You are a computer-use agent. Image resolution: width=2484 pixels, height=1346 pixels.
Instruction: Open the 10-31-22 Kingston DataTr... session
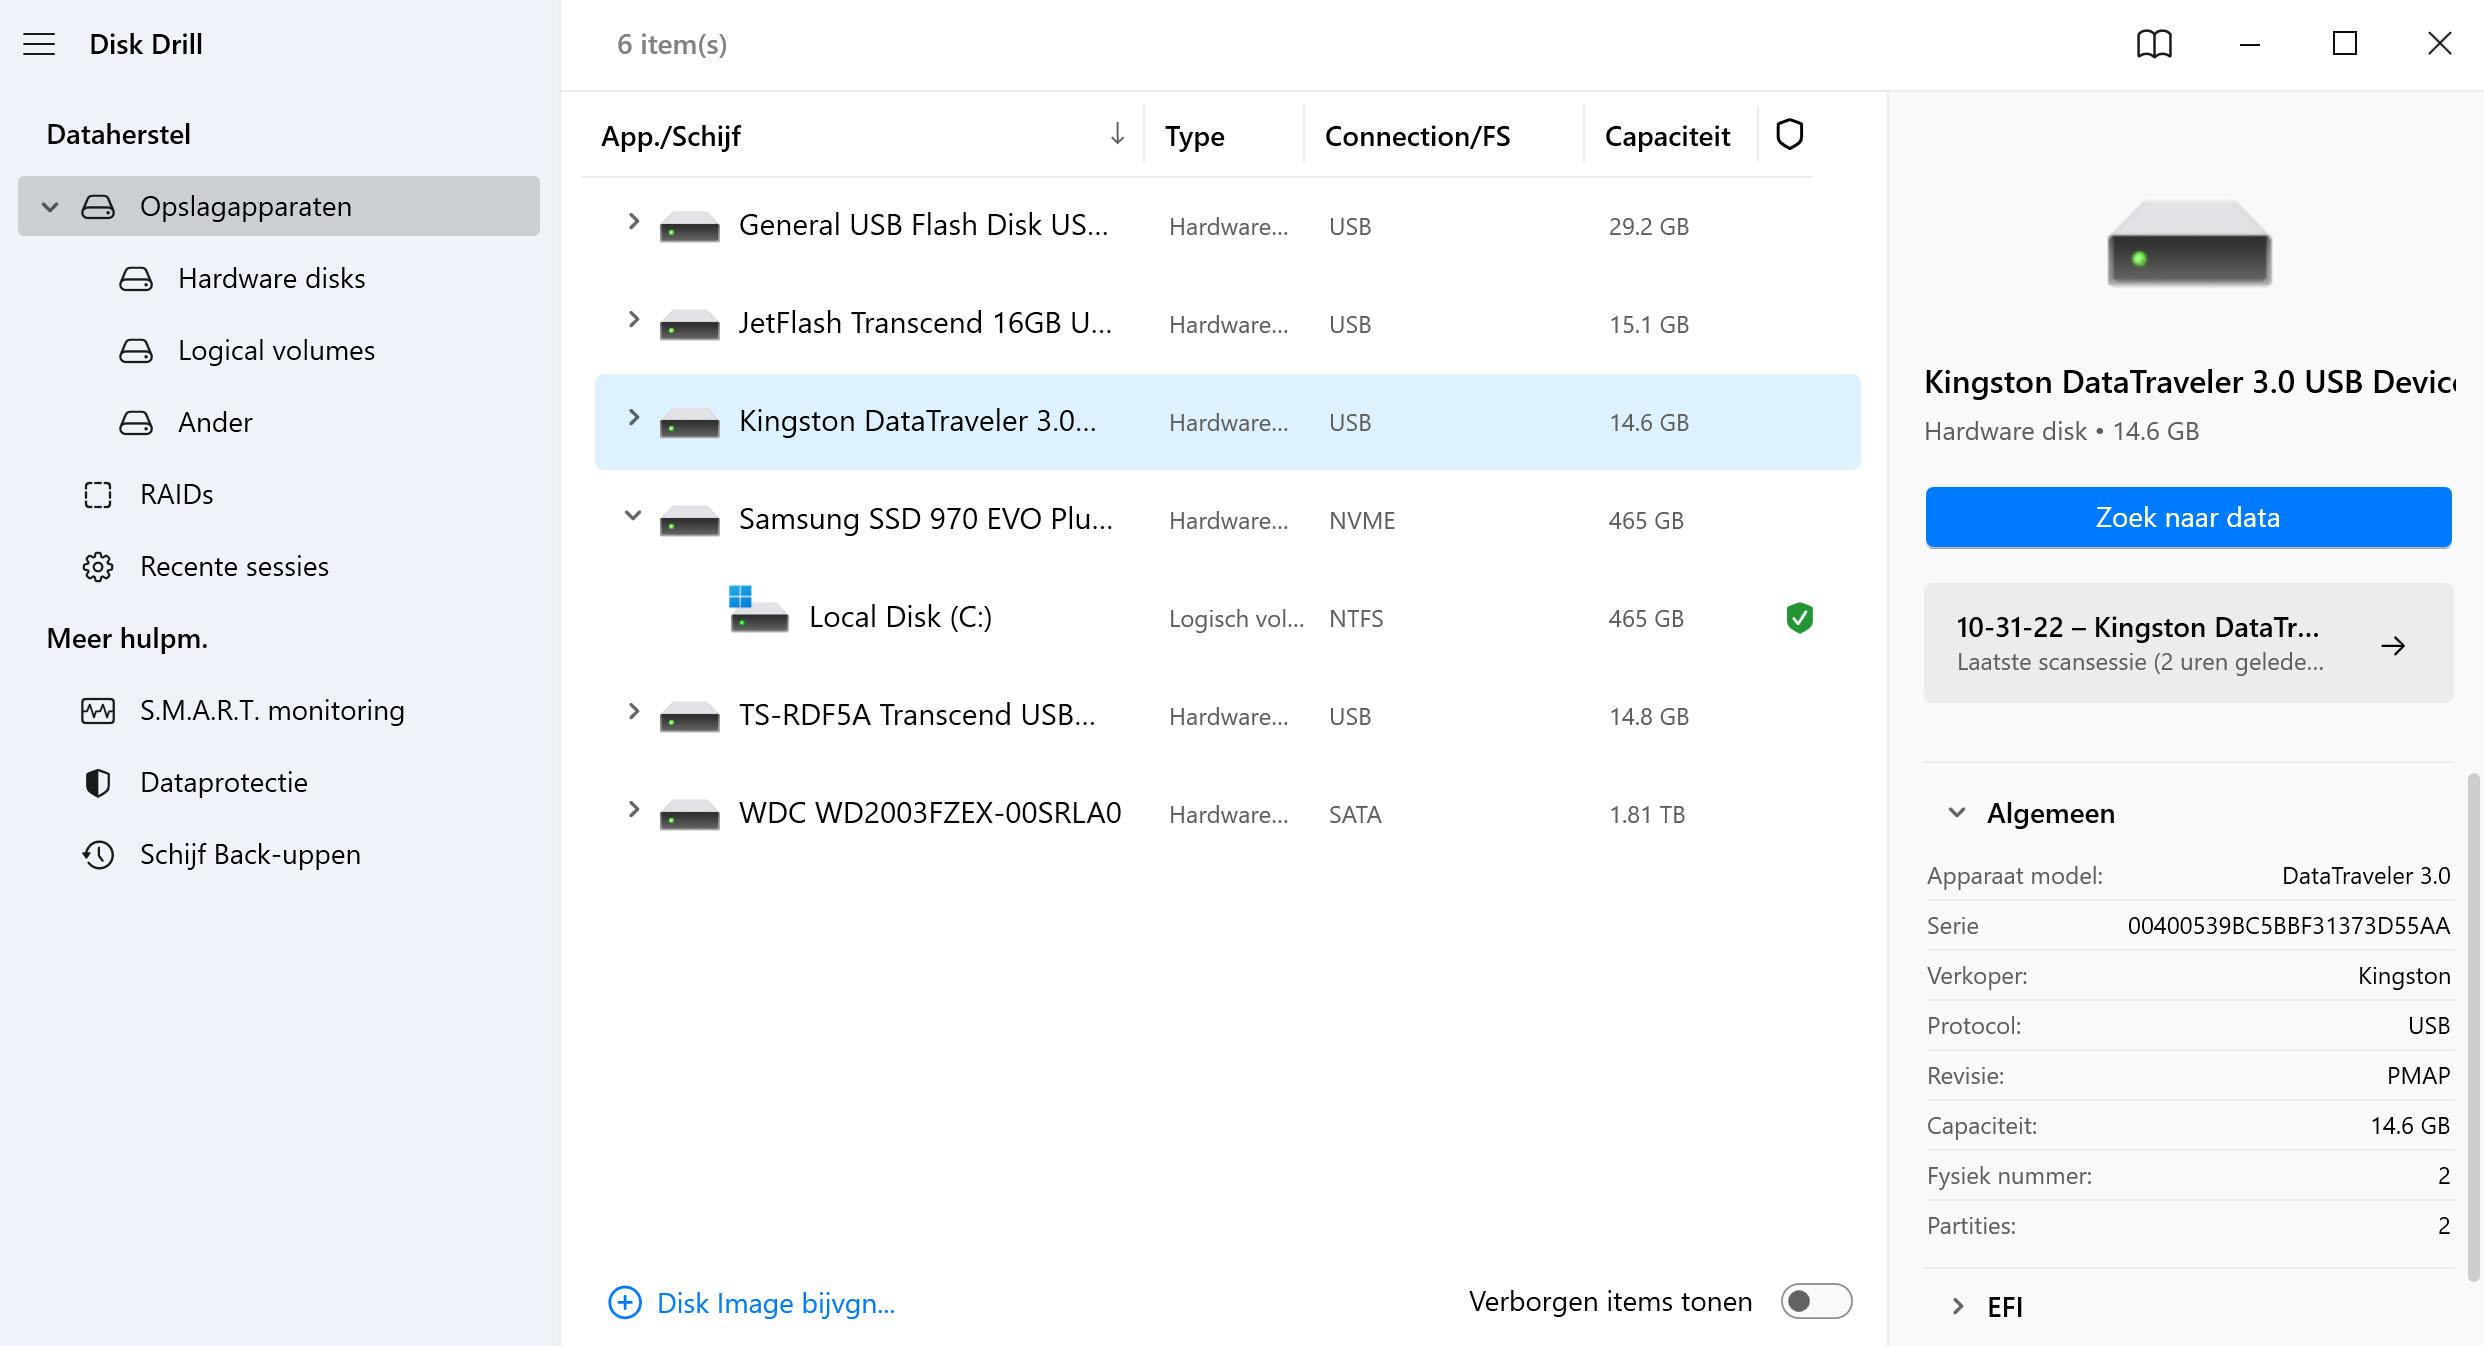2188,643
